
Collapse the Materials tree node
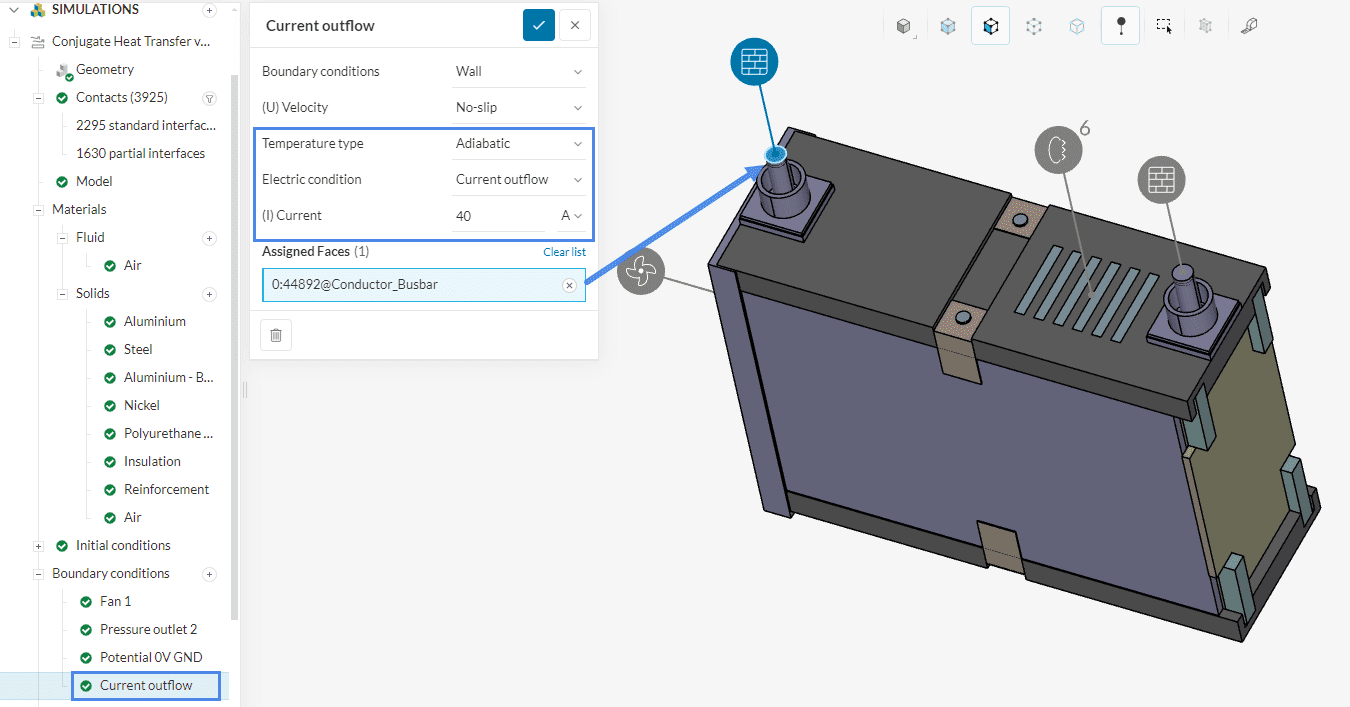[x=38, y=210]
